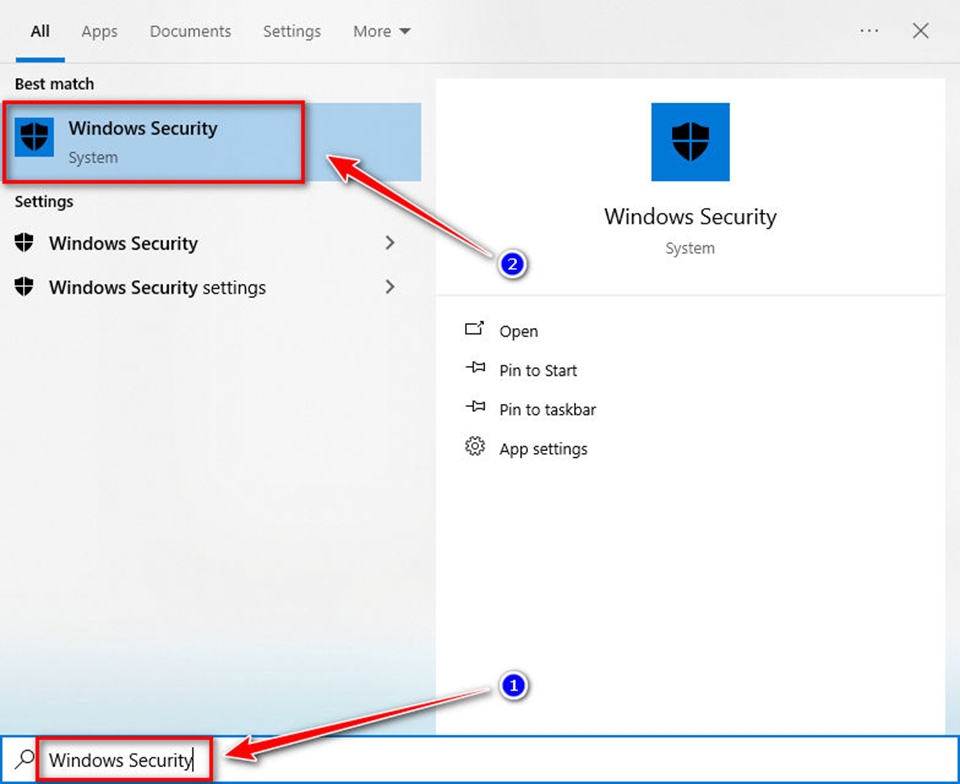Screen dimensions: 960x784
Task: Select the Open icon in the actions pane
Action: coord(475,330)
